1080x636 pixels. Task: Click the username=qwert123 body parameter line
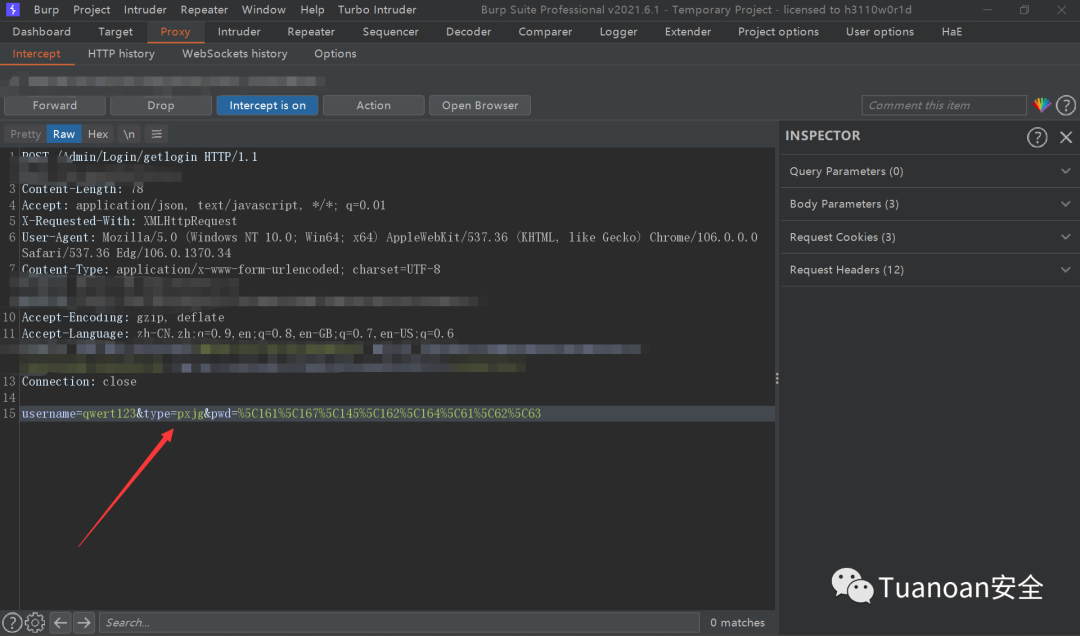click(281, 413)
